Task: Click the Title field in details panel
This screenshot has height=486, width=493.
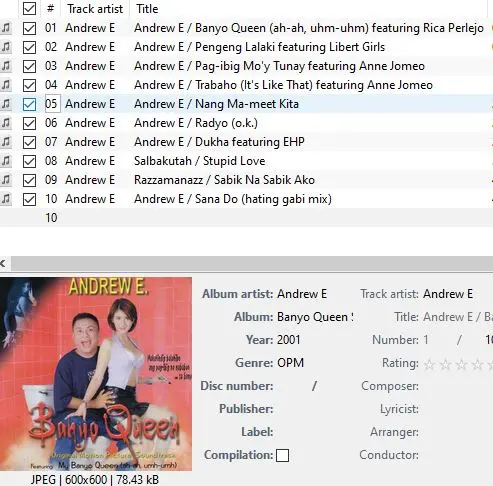Action: click(457, 317)
